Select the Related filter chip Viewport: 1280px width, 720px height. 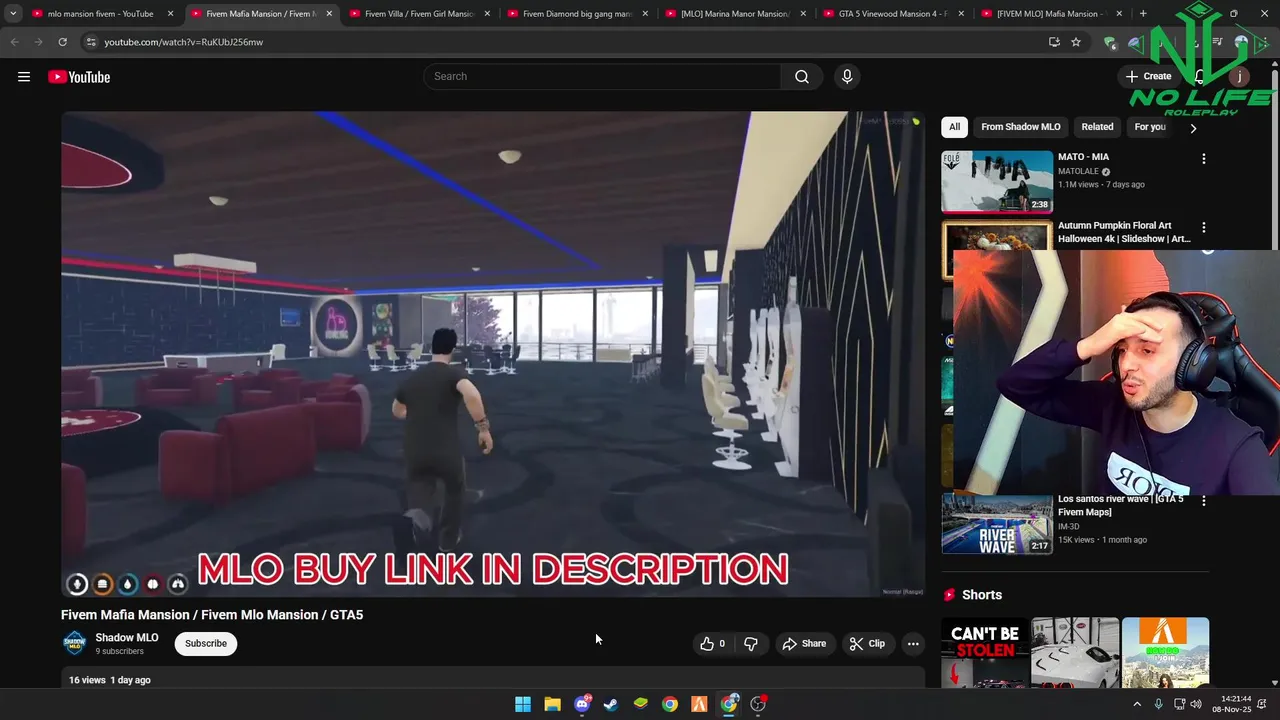[x=1097, y=127]
